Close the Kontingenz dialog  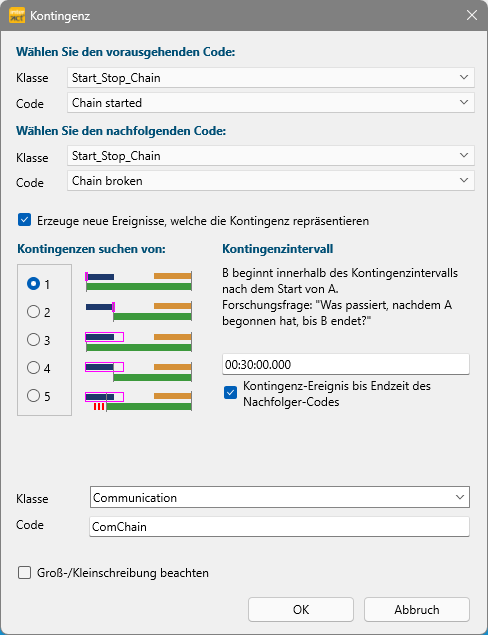pyautogui.click(x=472, y=15)
